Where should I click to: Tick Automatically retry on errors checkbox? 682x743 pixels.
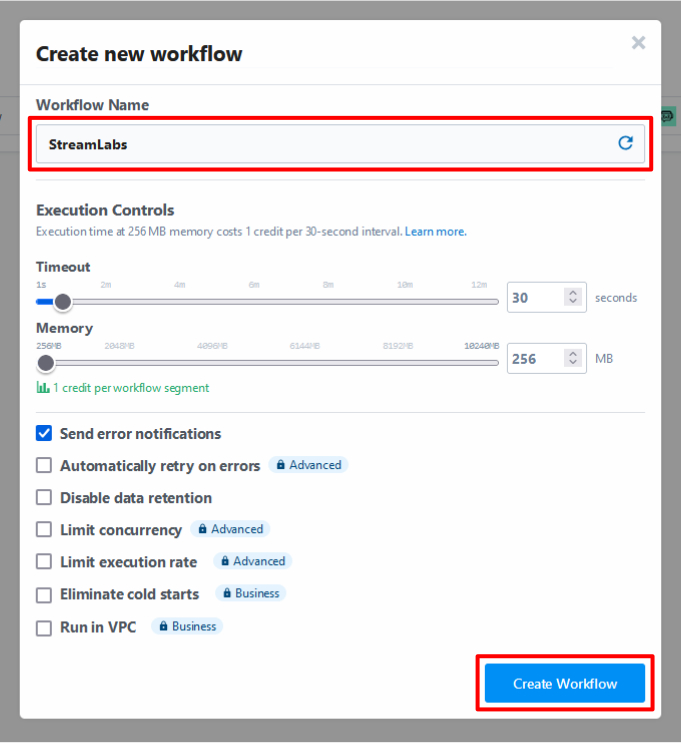point(44,465)
